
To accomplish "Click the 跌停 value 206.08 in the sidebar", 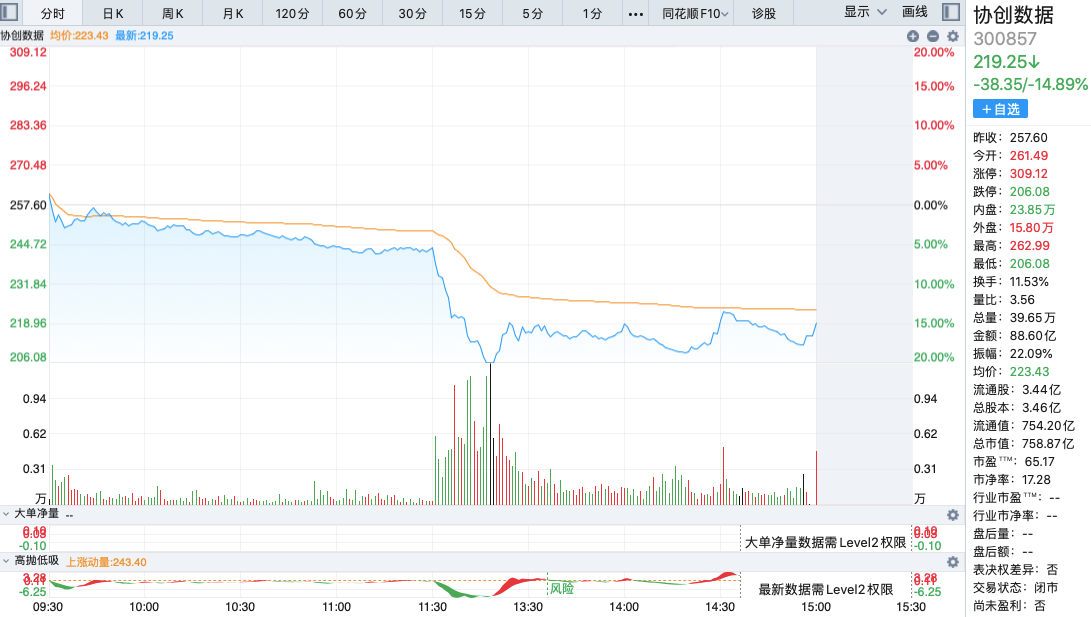I will (x=1029, y=192).
